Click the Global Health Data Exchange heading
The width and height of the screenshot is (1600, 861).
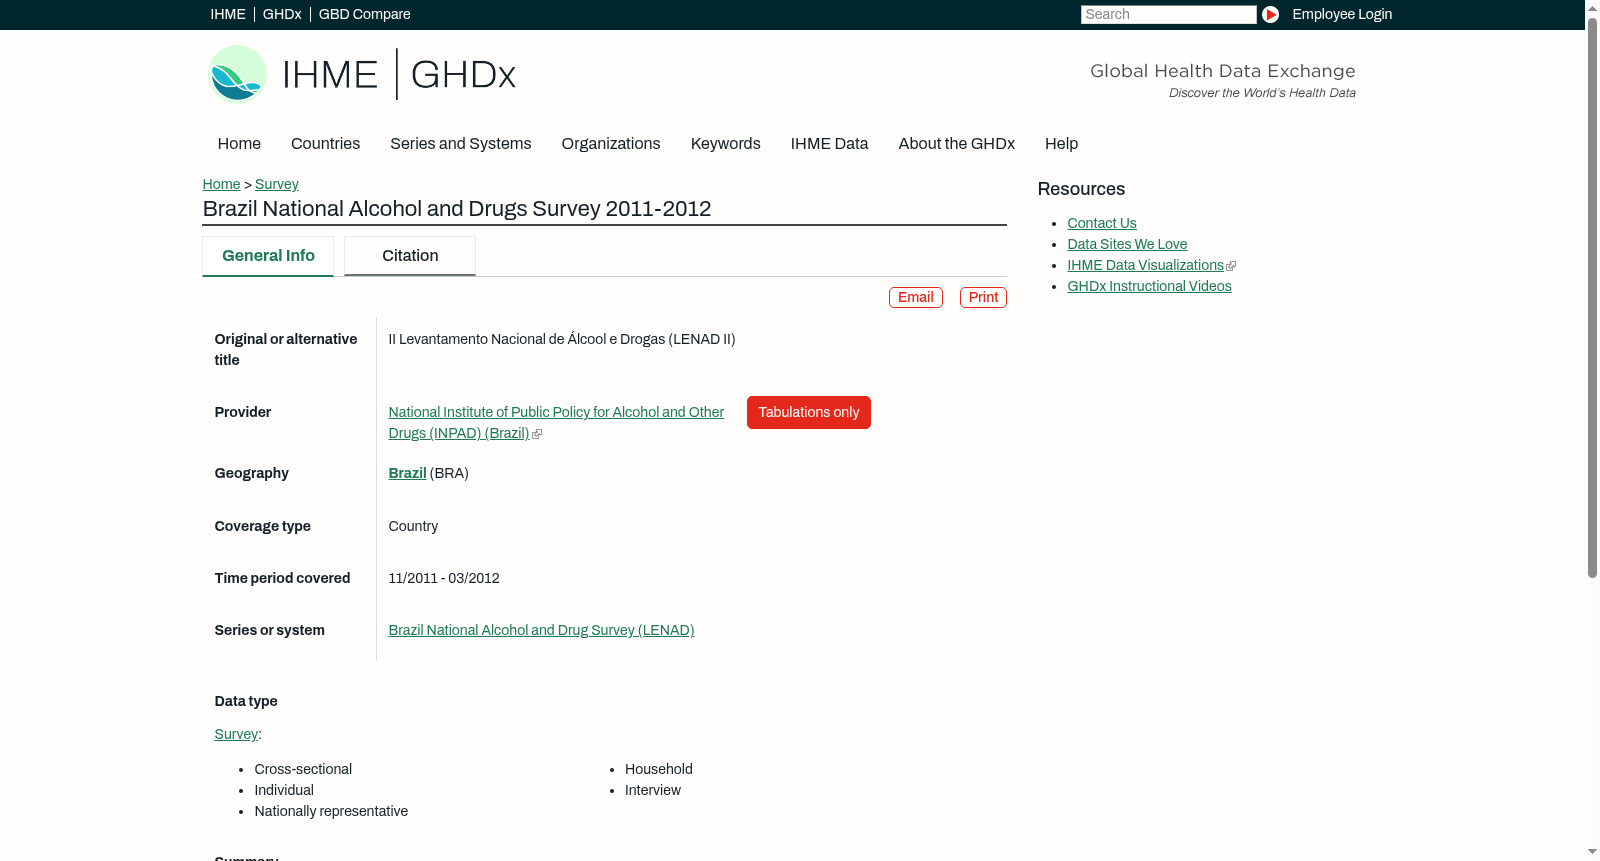[x=1222, y=71]
